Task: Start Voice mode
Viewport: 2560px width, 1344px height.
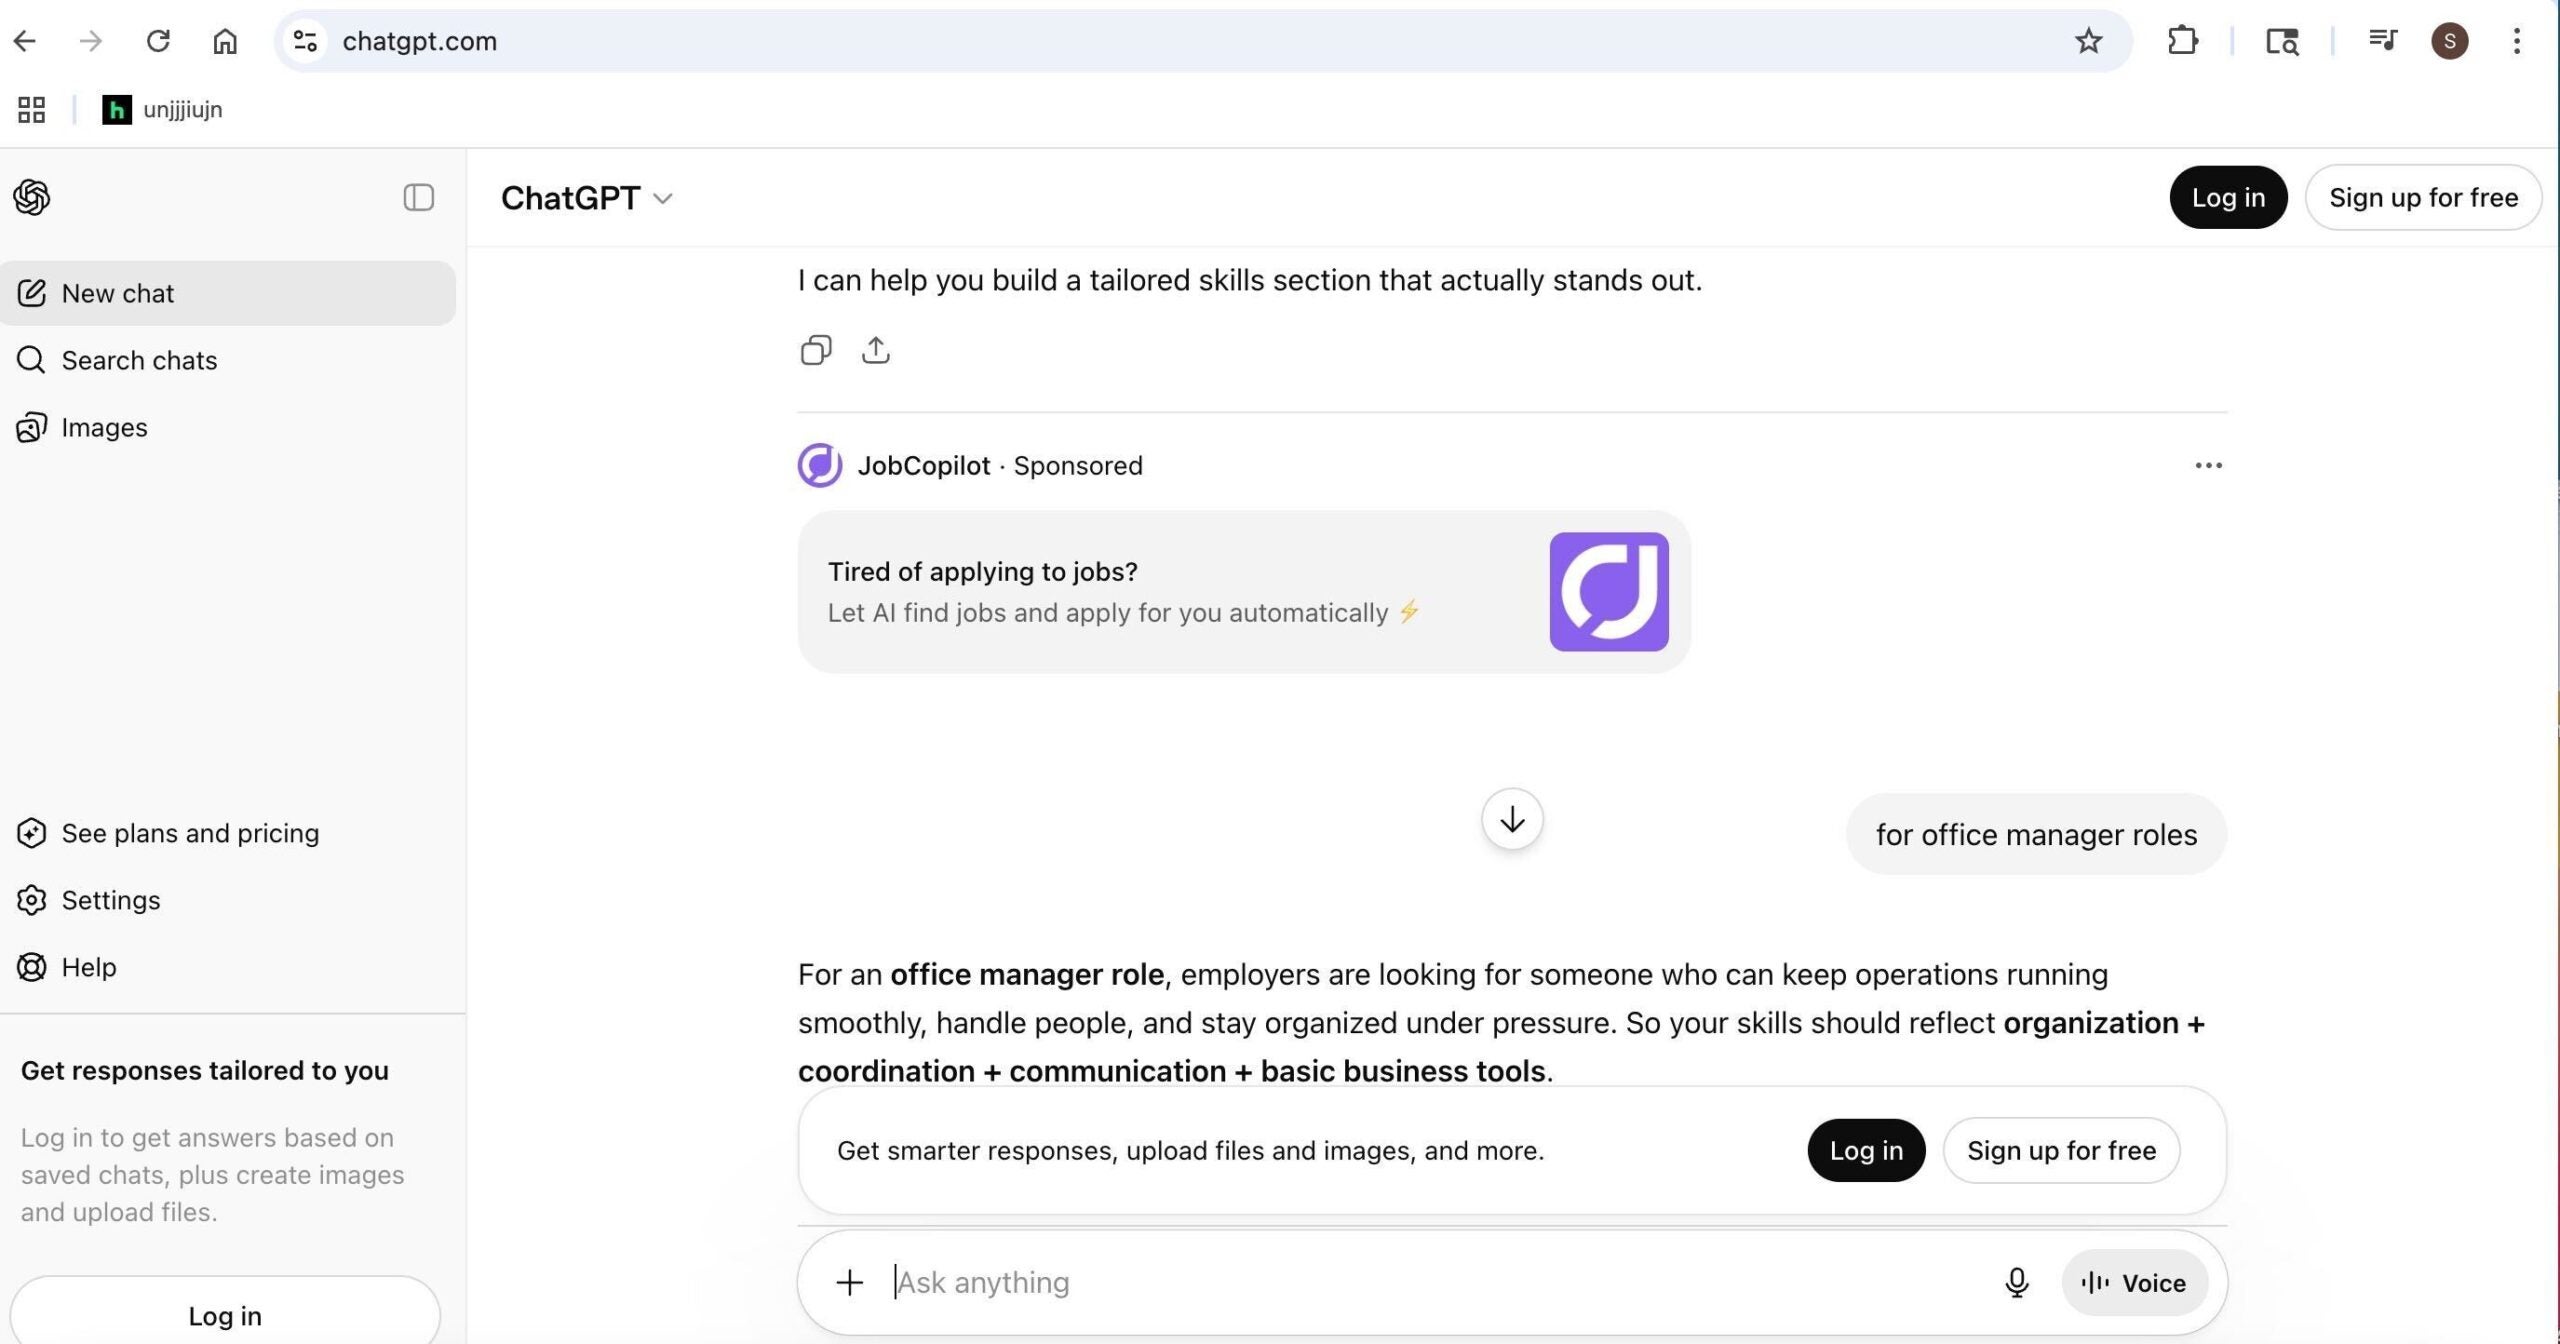Action: coord(2134,1282)
